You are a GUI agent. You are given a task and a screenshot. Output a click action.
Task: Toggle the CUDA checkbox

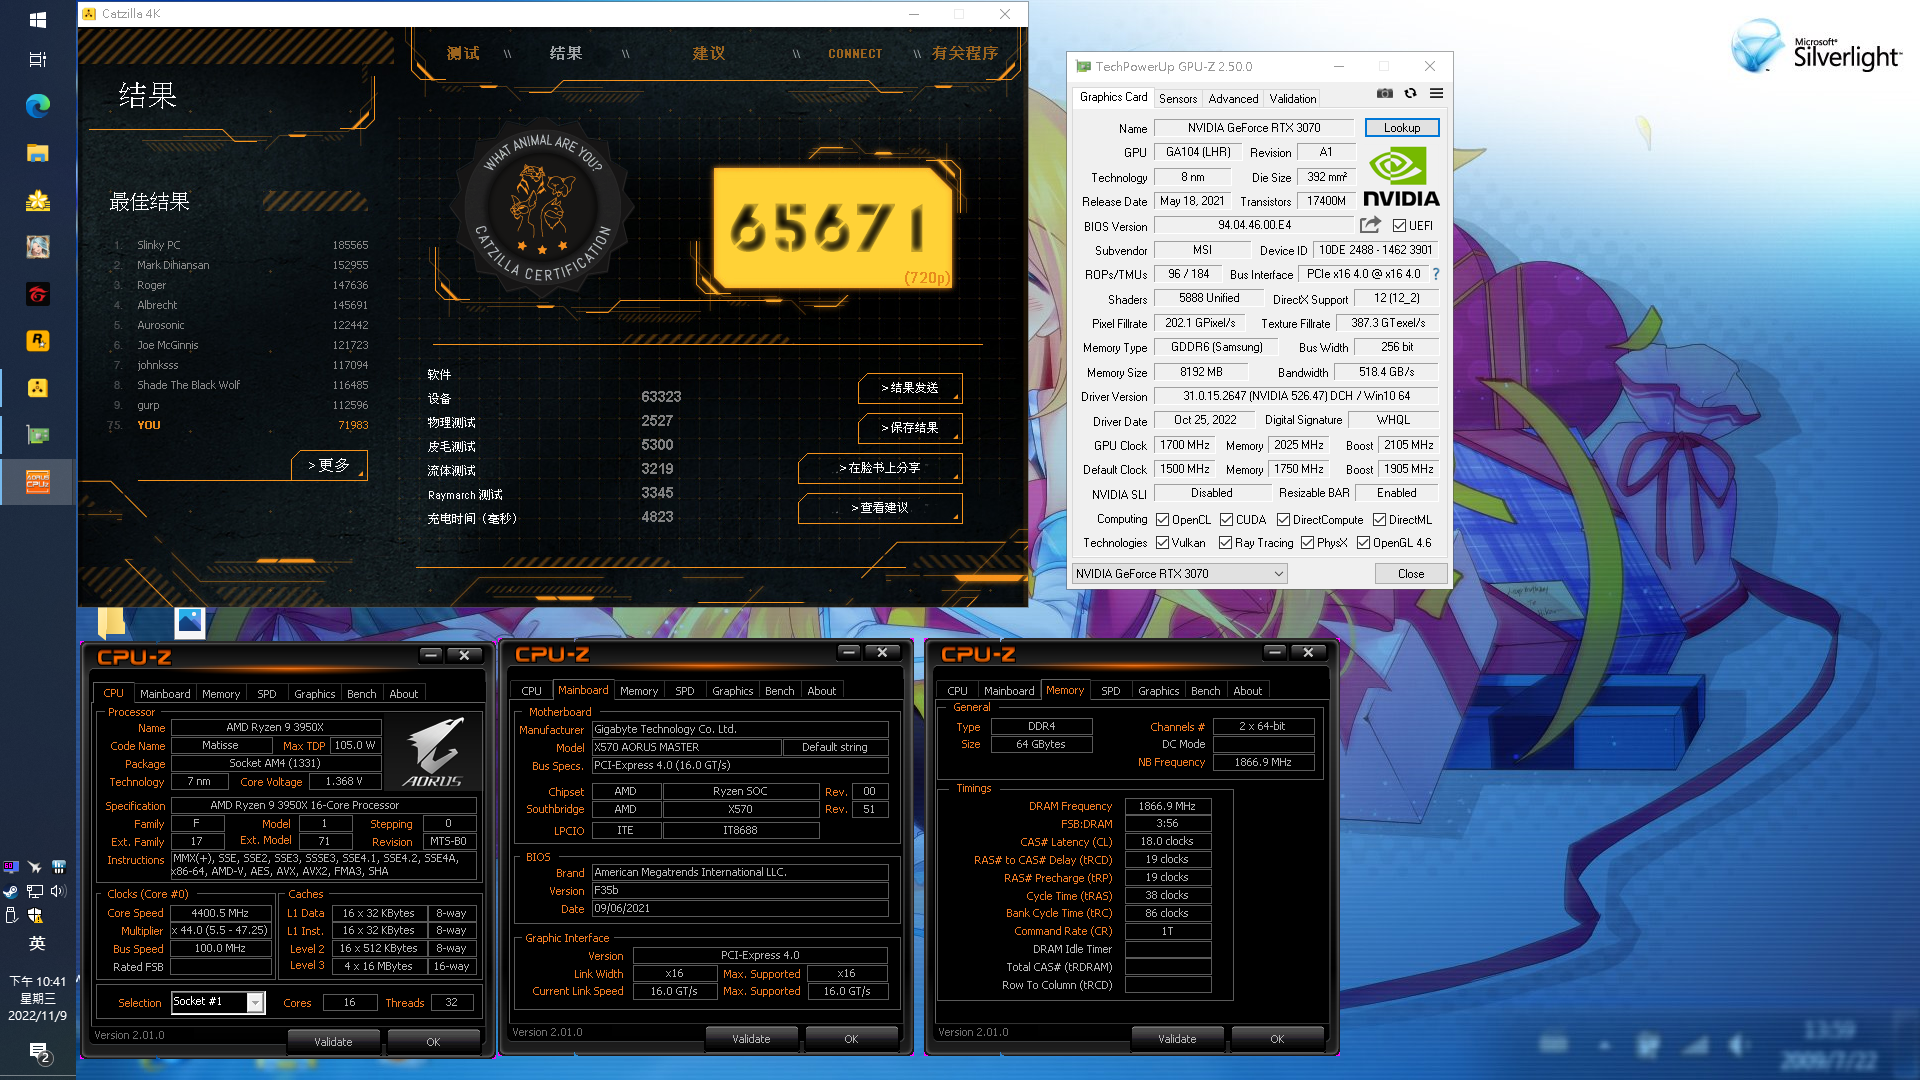[x=1226, y=520]
